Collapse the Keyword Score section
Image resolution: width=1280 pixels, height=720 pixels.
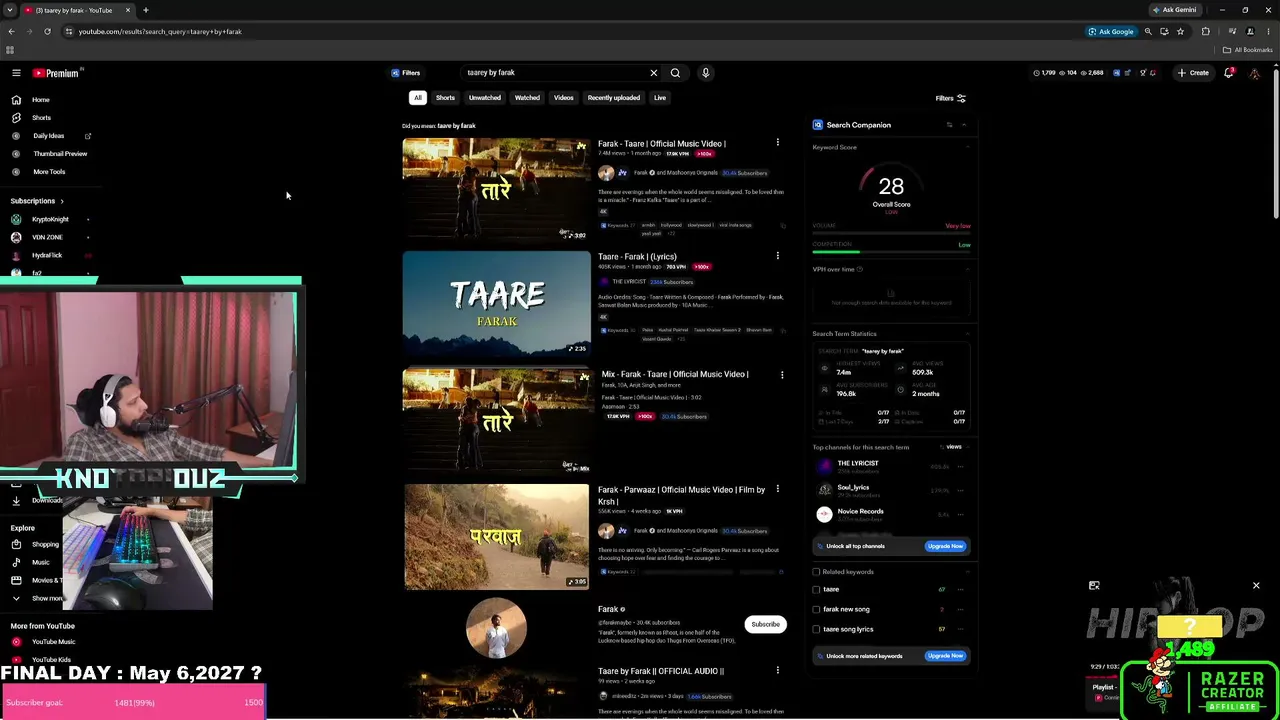968,148
